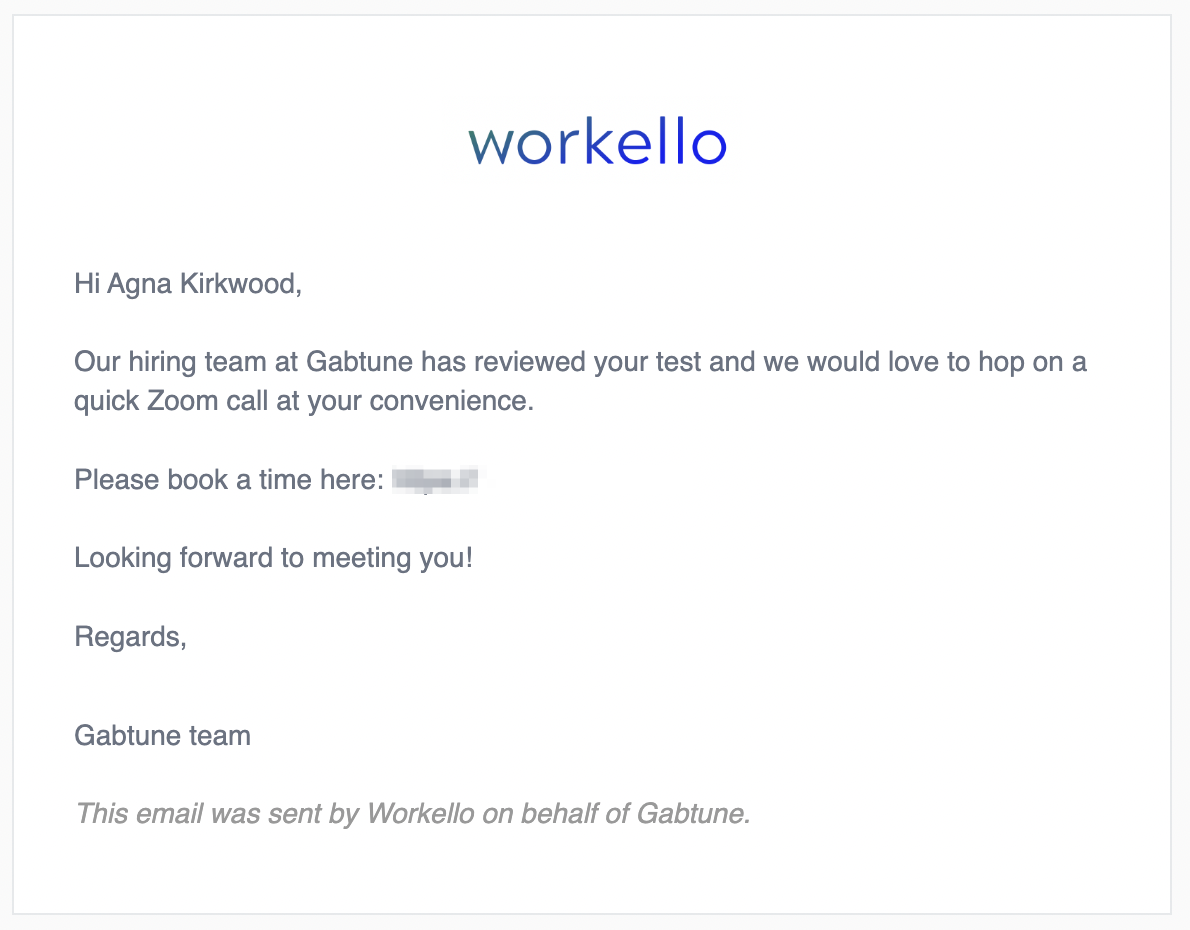
Task: Click the 'Gabtune team' signature
Action: pyautogui.click(x=162, y=736)
